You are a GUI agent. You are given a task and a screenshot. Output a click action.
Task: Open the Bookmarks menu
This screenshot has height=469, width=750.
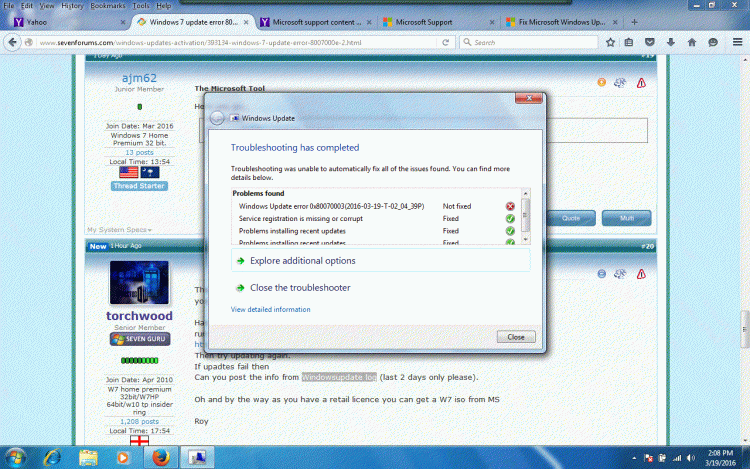pos(108,6)
